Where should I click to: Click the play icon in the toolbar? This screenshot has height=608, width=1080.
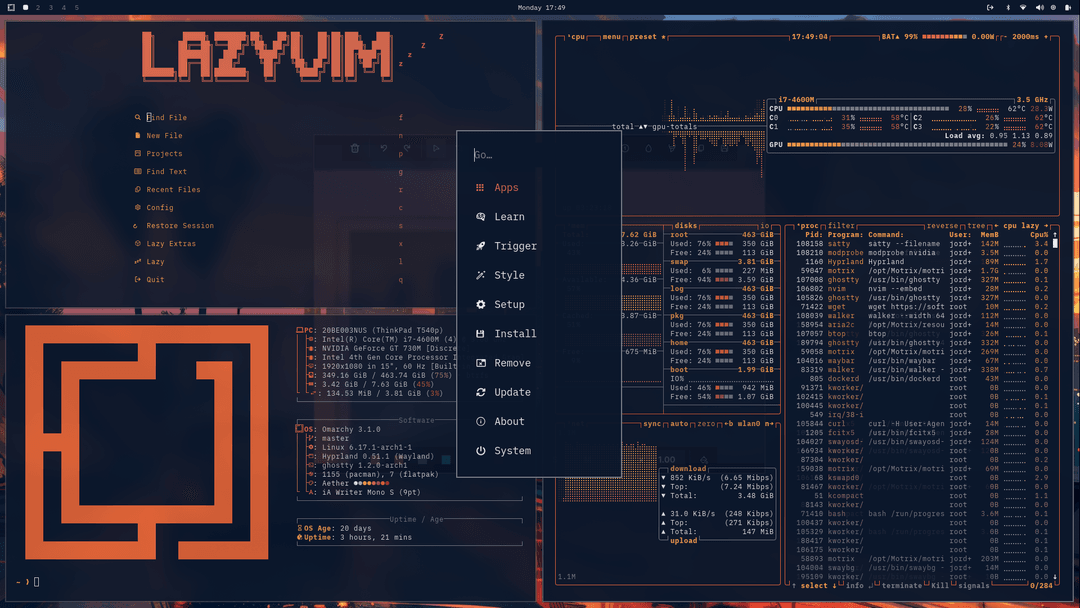tap(437, 147)
